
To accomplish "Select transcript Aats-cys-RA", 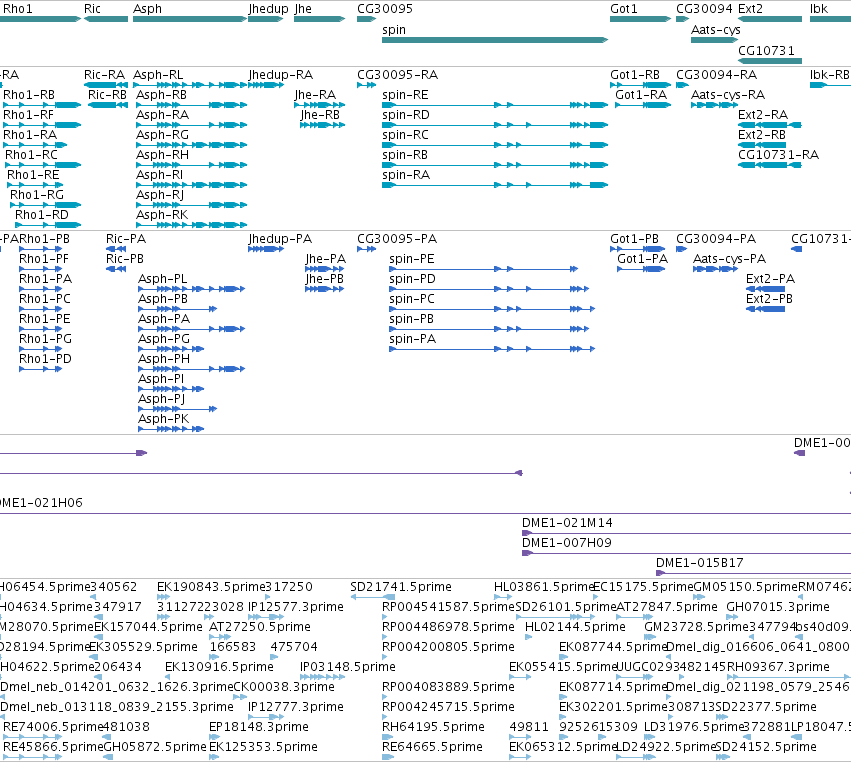I will [x=728, y=95].
